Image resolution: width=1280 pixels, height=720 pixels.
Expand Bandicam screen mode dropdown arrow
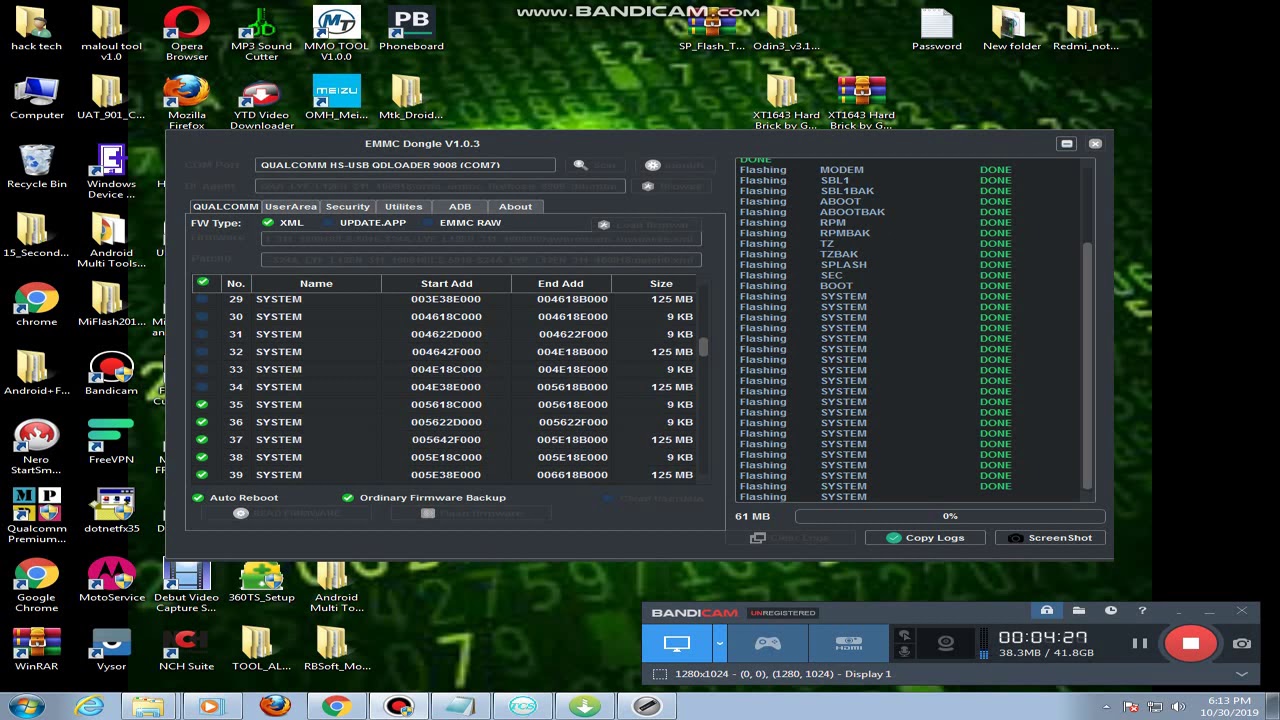pos(719,644)
